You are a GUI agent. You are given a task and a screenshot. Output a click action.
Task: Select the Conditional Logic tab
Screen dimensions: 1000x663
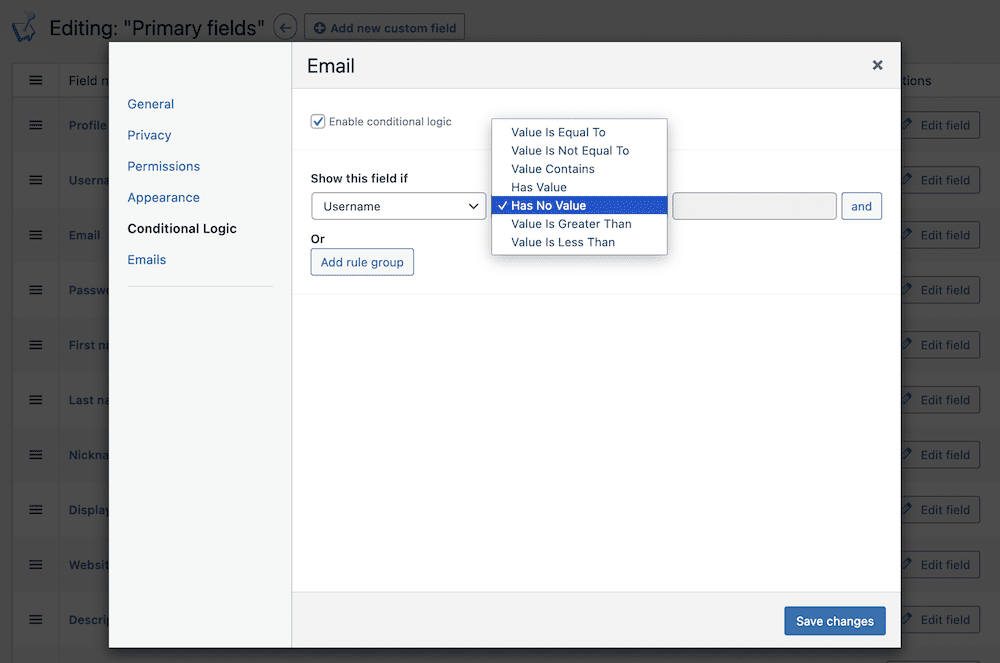point(182,228)
